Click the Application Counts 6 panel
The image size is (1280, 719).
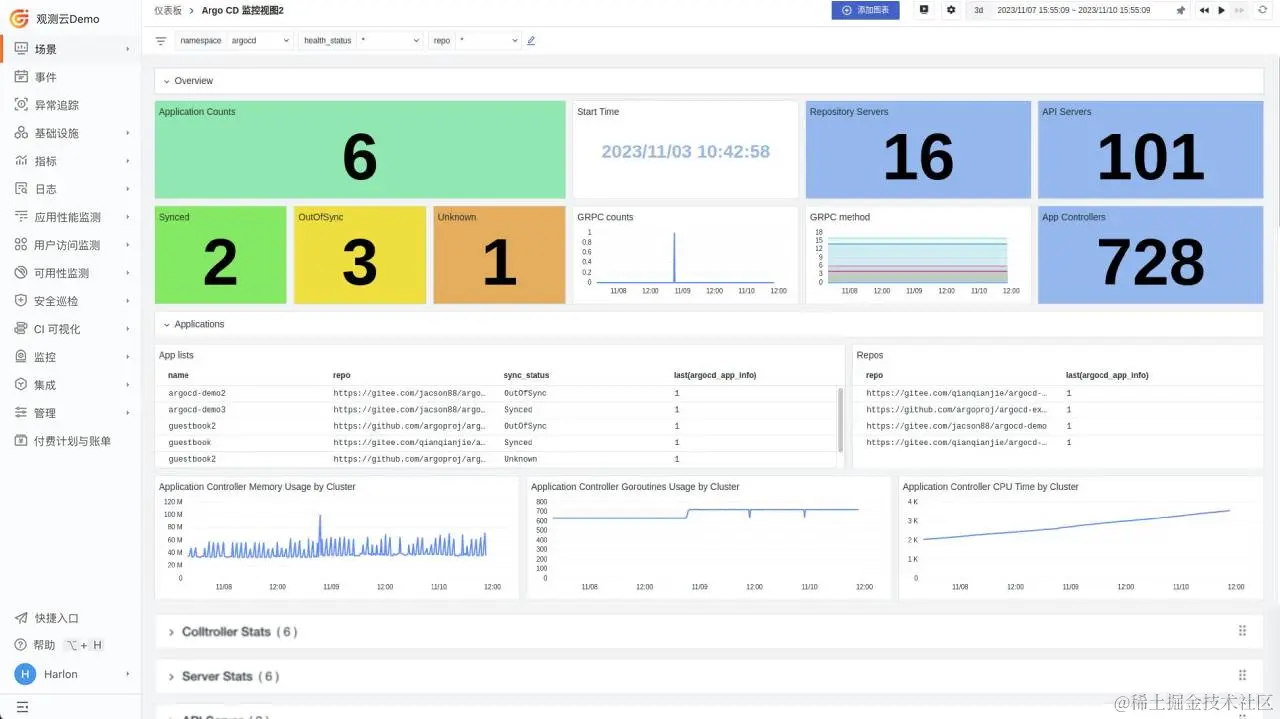click(x=360, y=150)
